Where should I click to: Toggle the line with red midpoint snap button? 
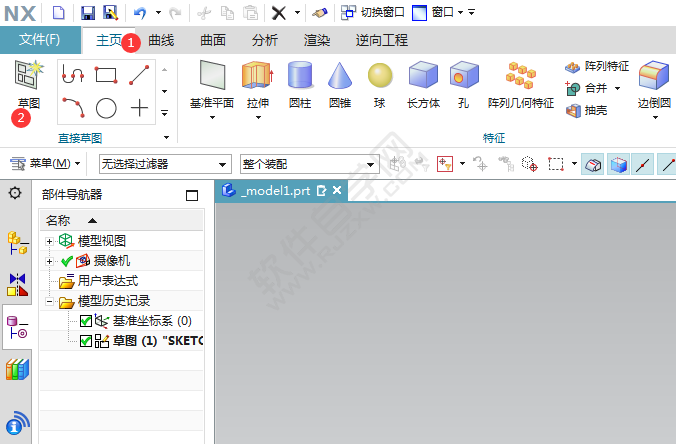[x=643, y=164]
